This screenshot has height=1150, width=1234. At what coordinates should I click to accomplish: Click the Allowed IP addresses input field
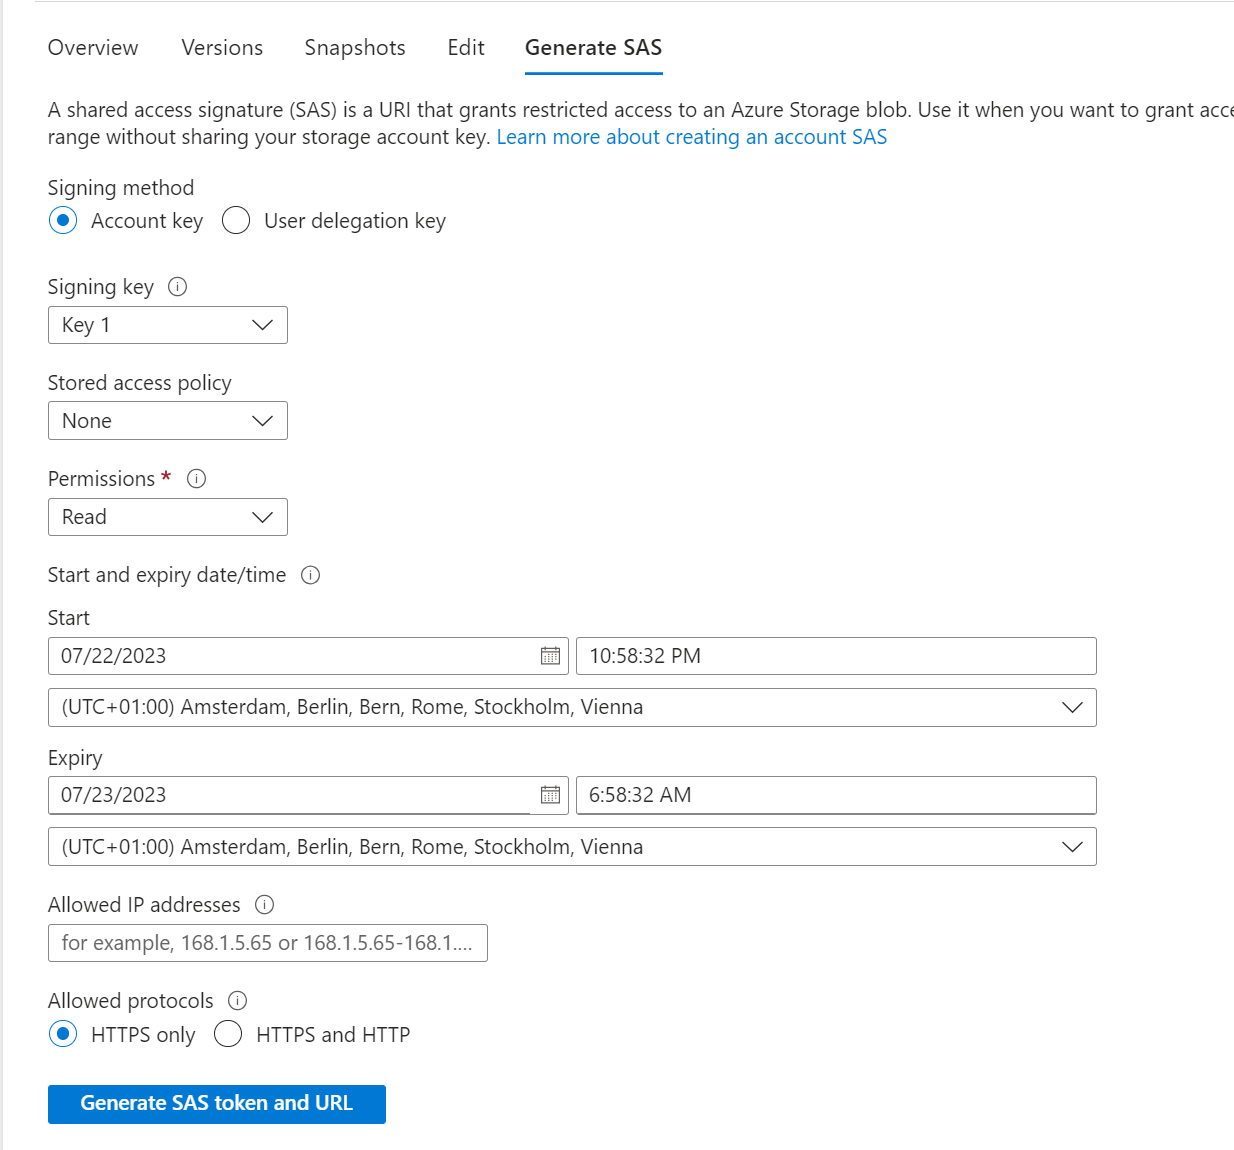pyautogui.click(x=267, y=942)
